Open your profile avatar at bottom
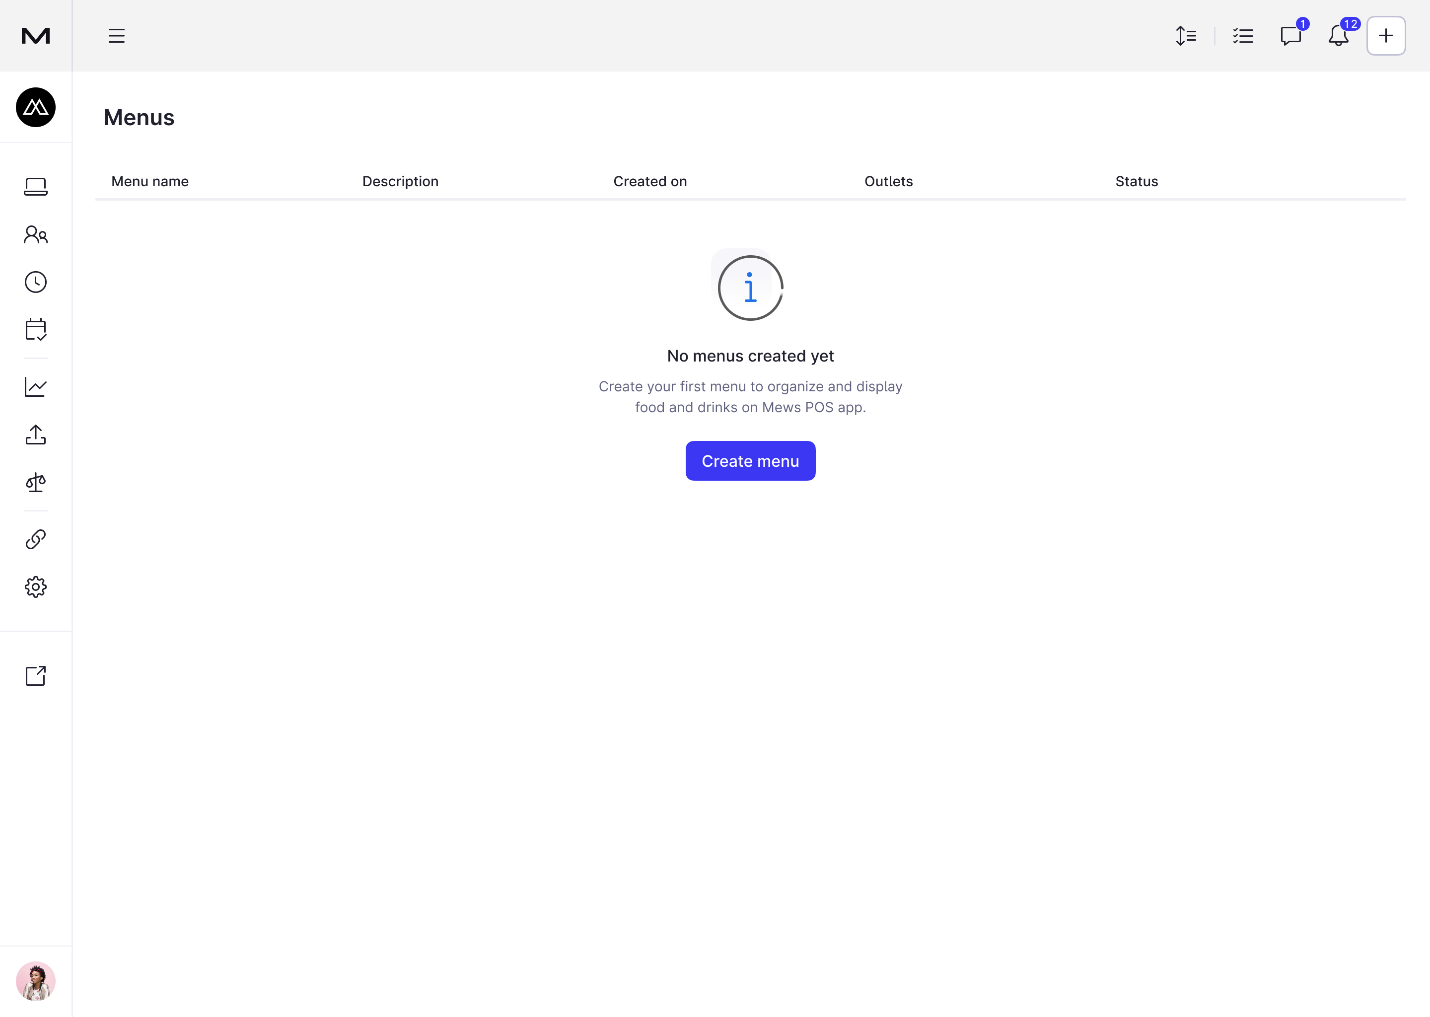This screenshot has height=1017, width=1430. click(x=36, y=981)
